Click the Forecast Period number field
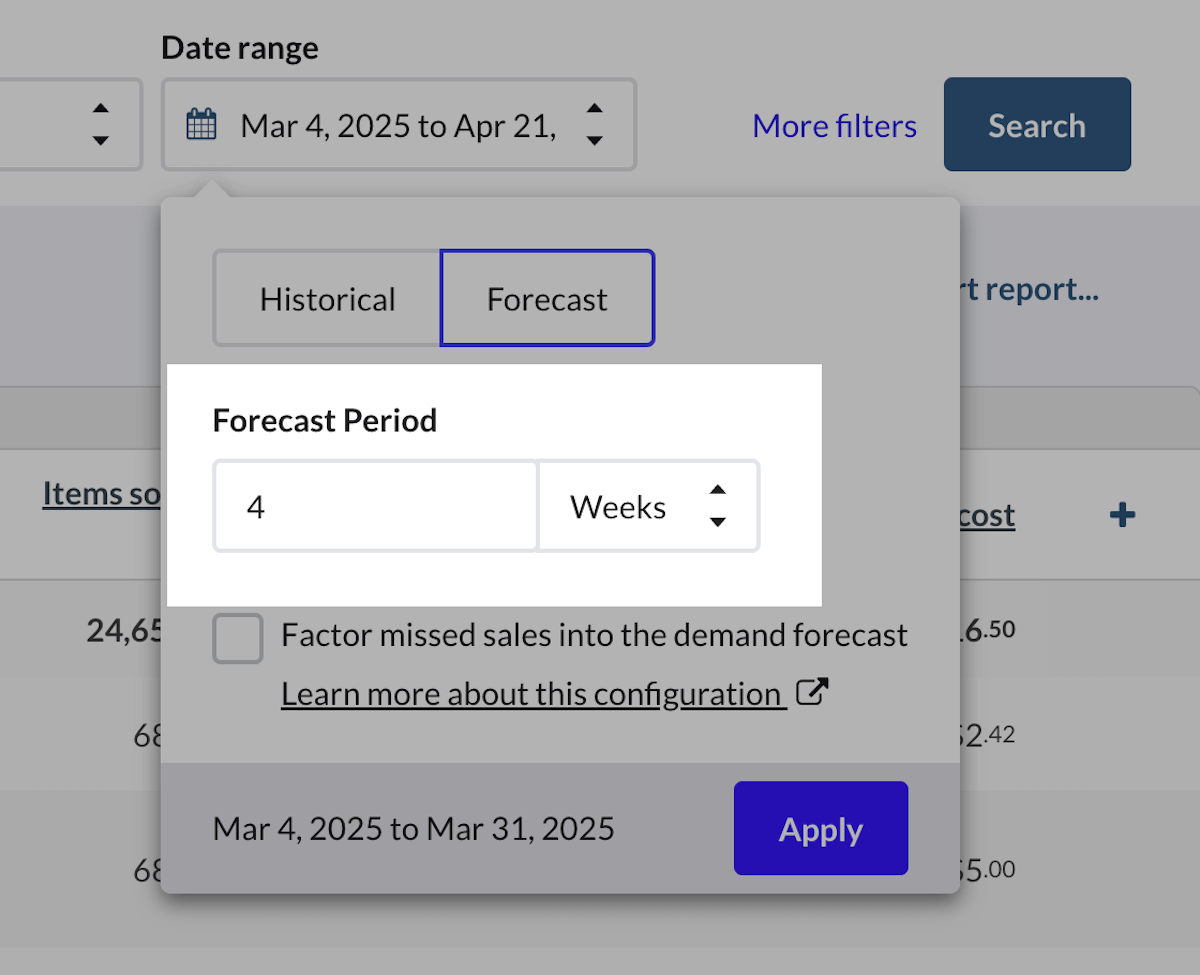Screen dimensions: 1200x975 point(375,506)
